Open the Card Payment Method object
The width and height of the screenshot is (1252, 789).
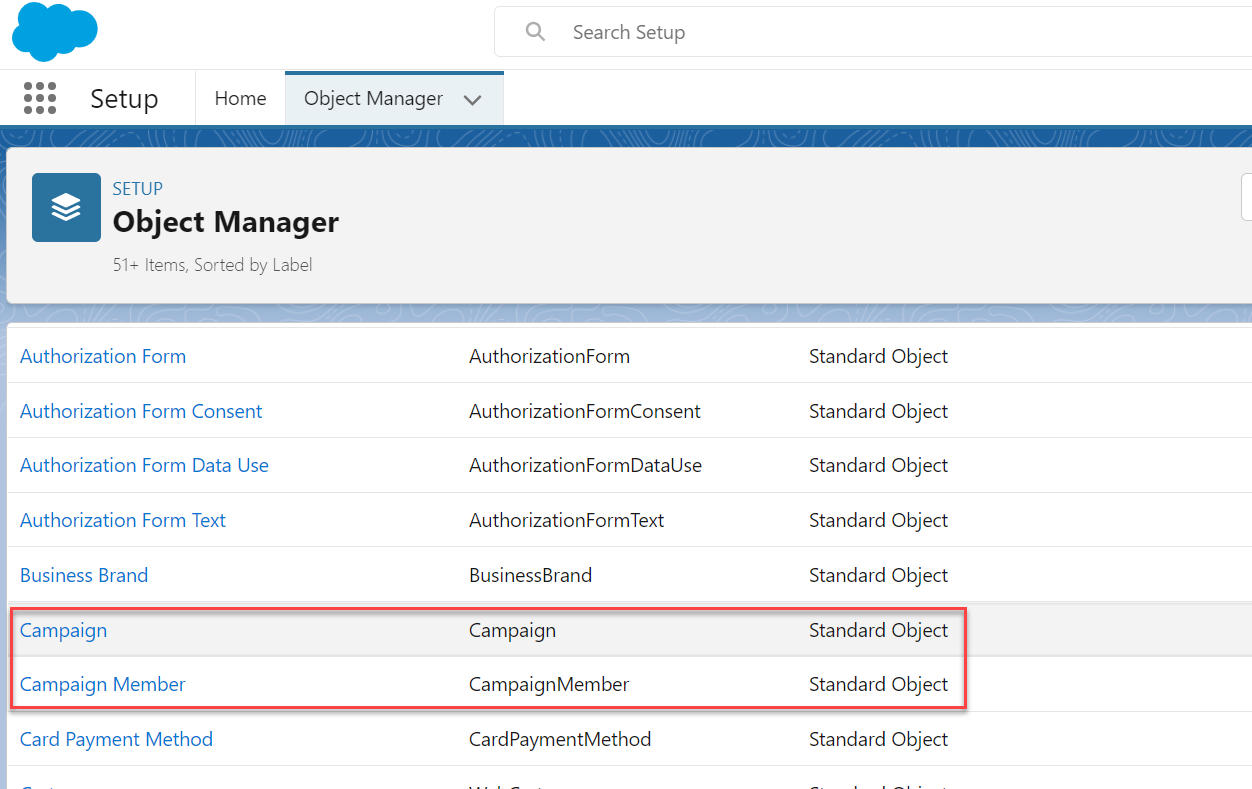coord(116,739)
